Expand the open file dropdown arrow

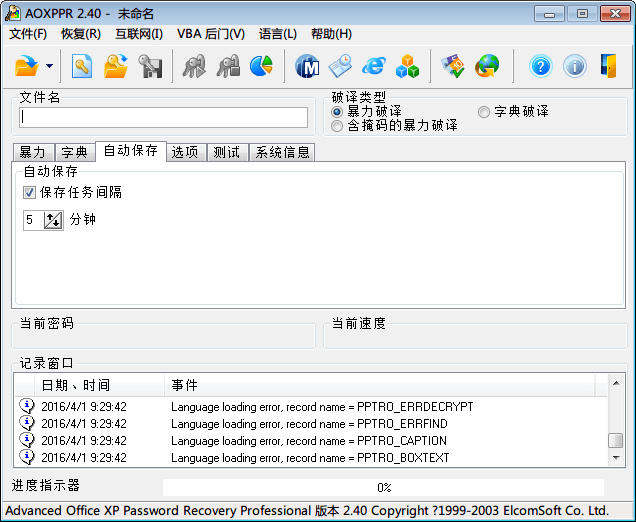click(x=49, y=66)
